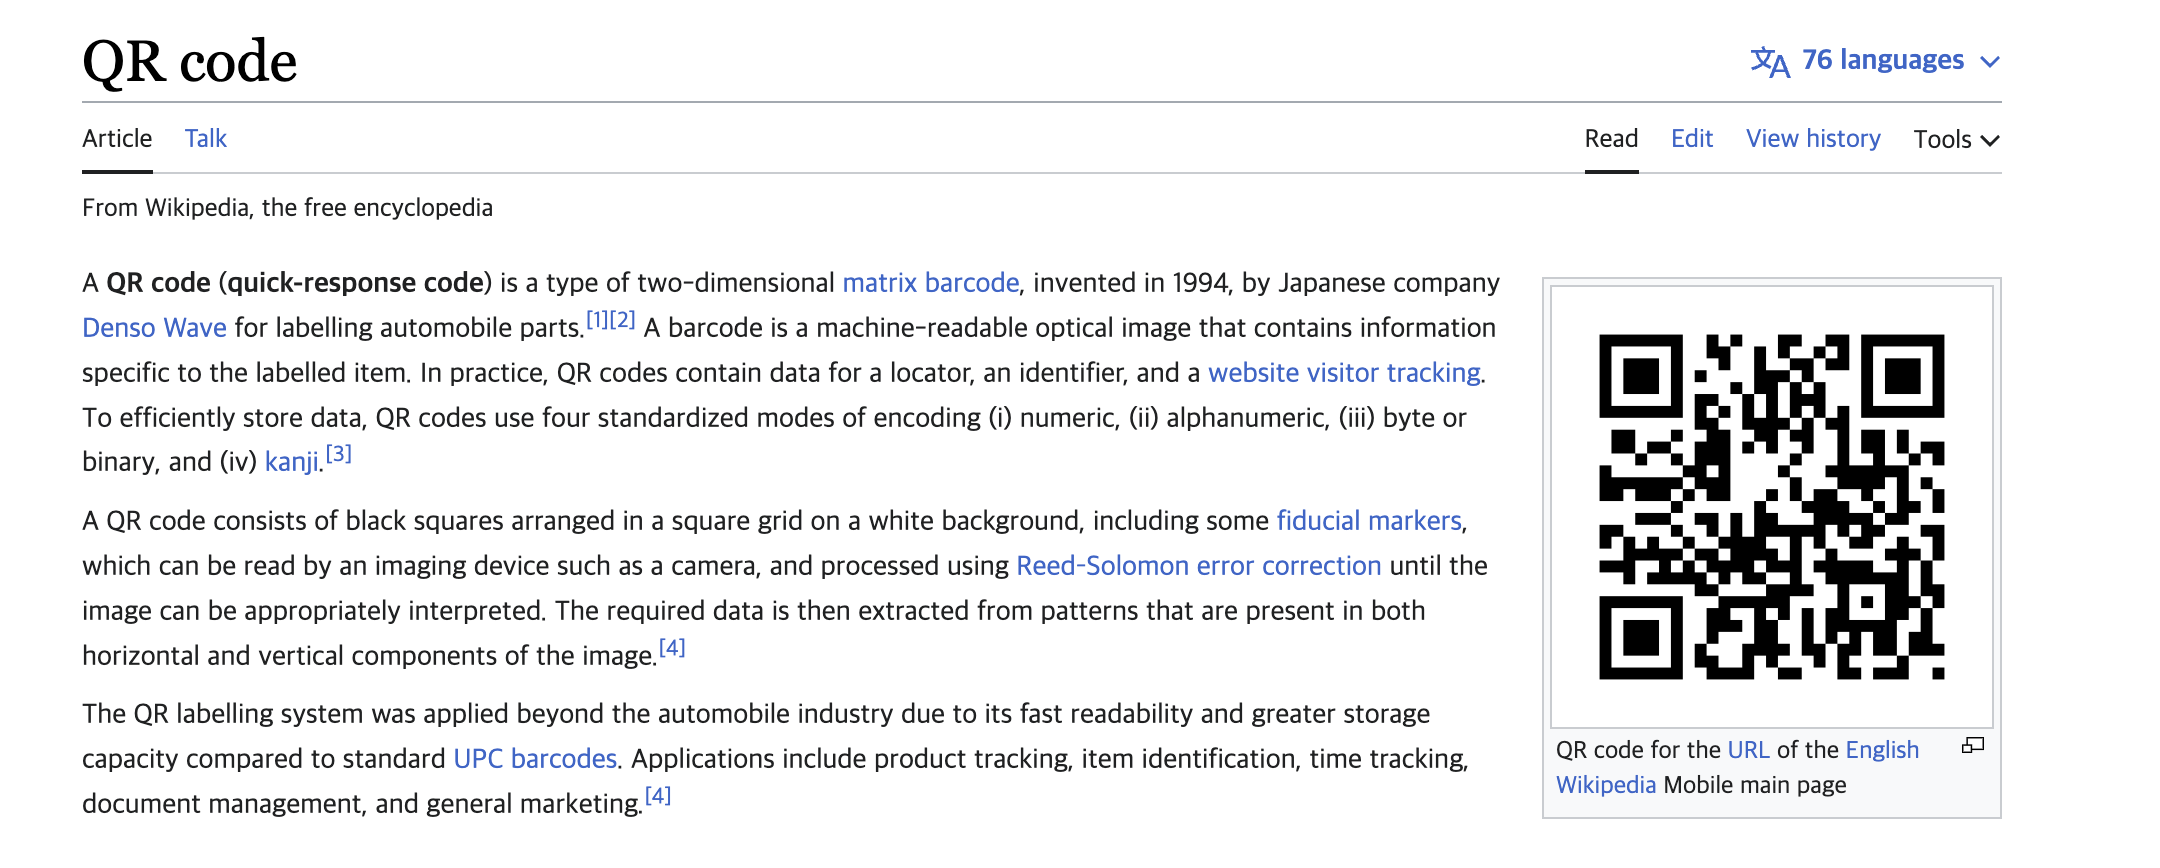Click the QR code page title
Viewport: 2160px width, 868px height.
coord(190,62)
